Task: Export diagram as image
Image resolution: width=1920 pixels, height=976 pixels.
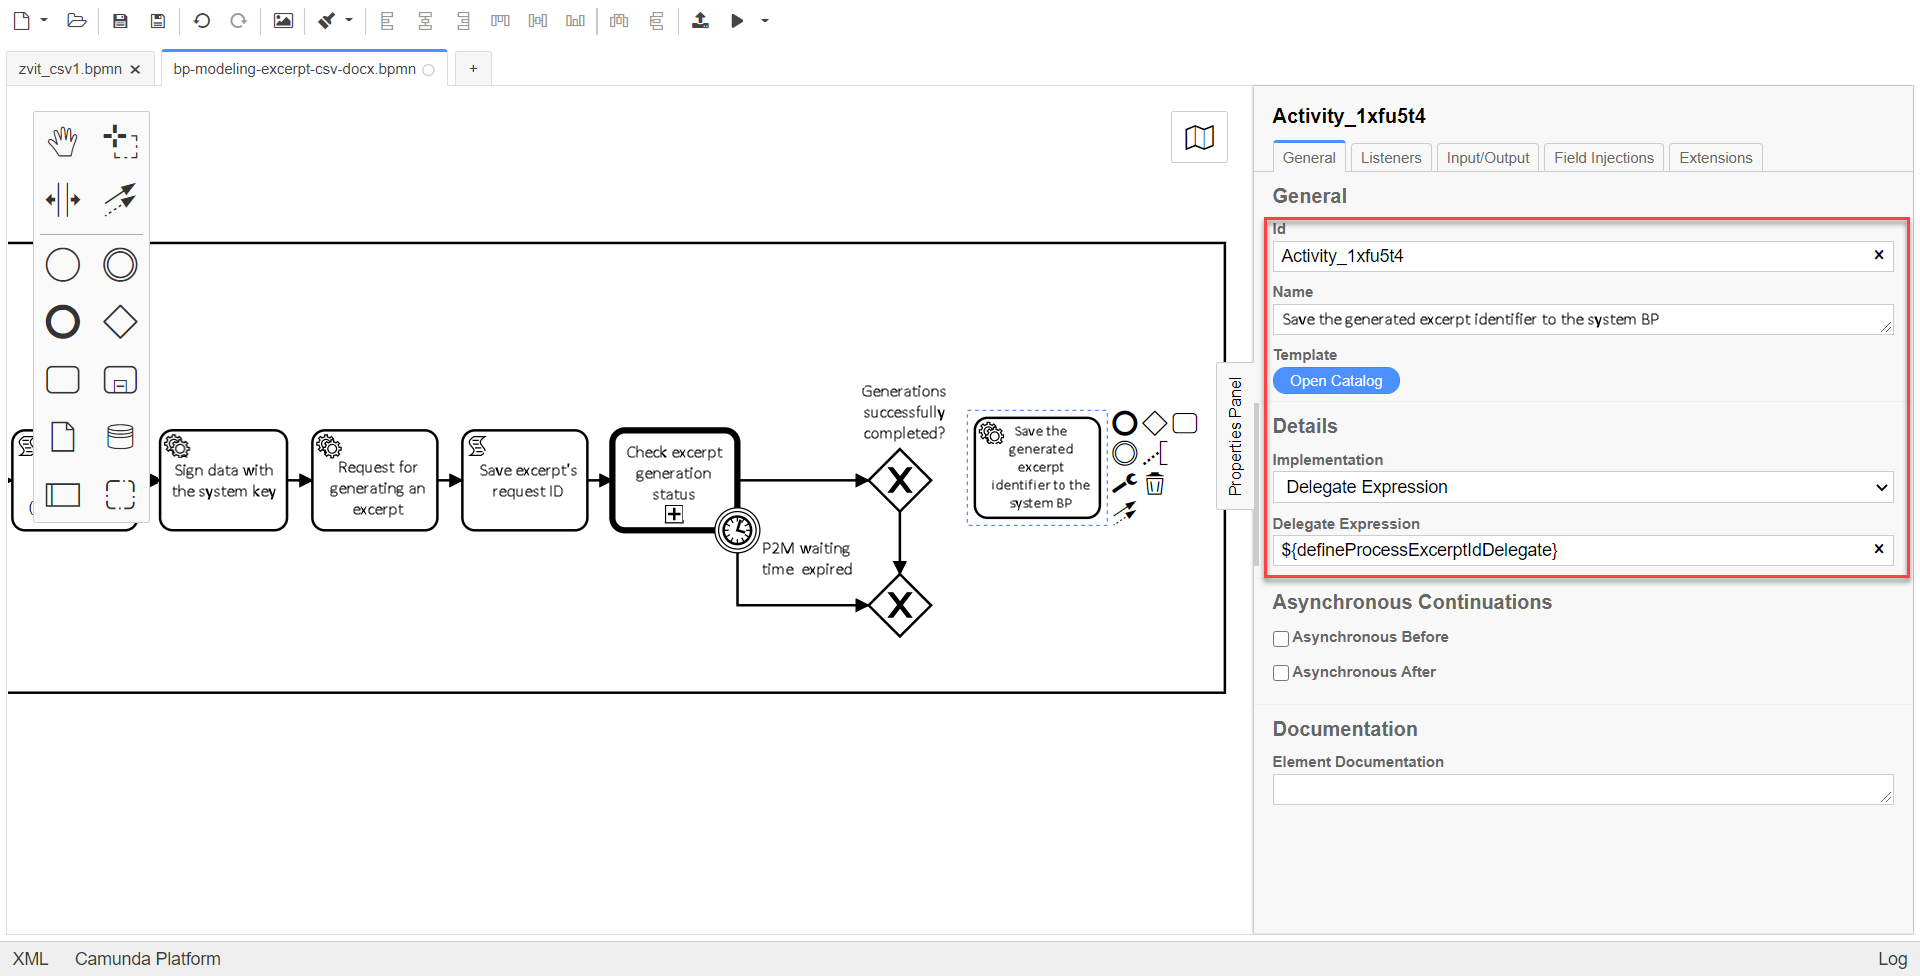Action: click(283, 20)
